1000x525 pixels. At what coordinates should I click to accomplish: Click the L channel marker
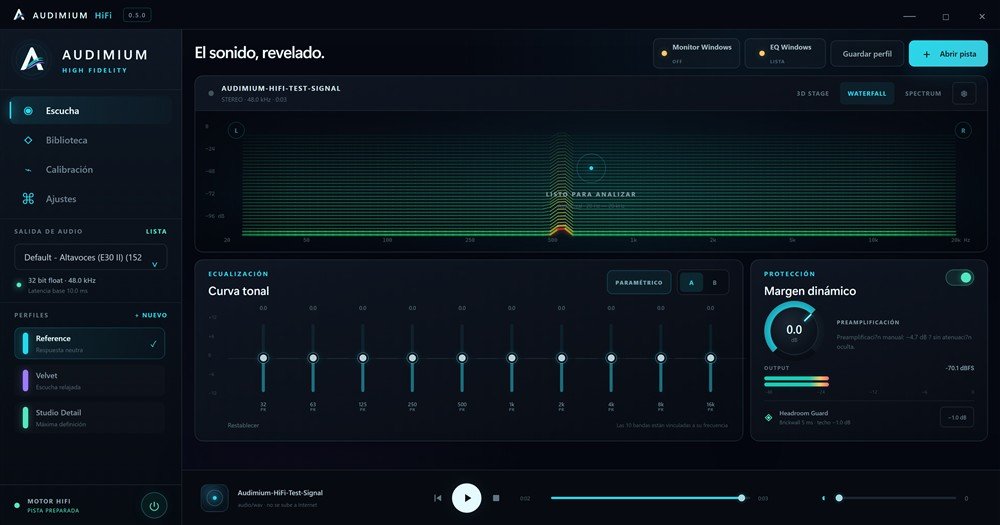(x=236, y=131)
